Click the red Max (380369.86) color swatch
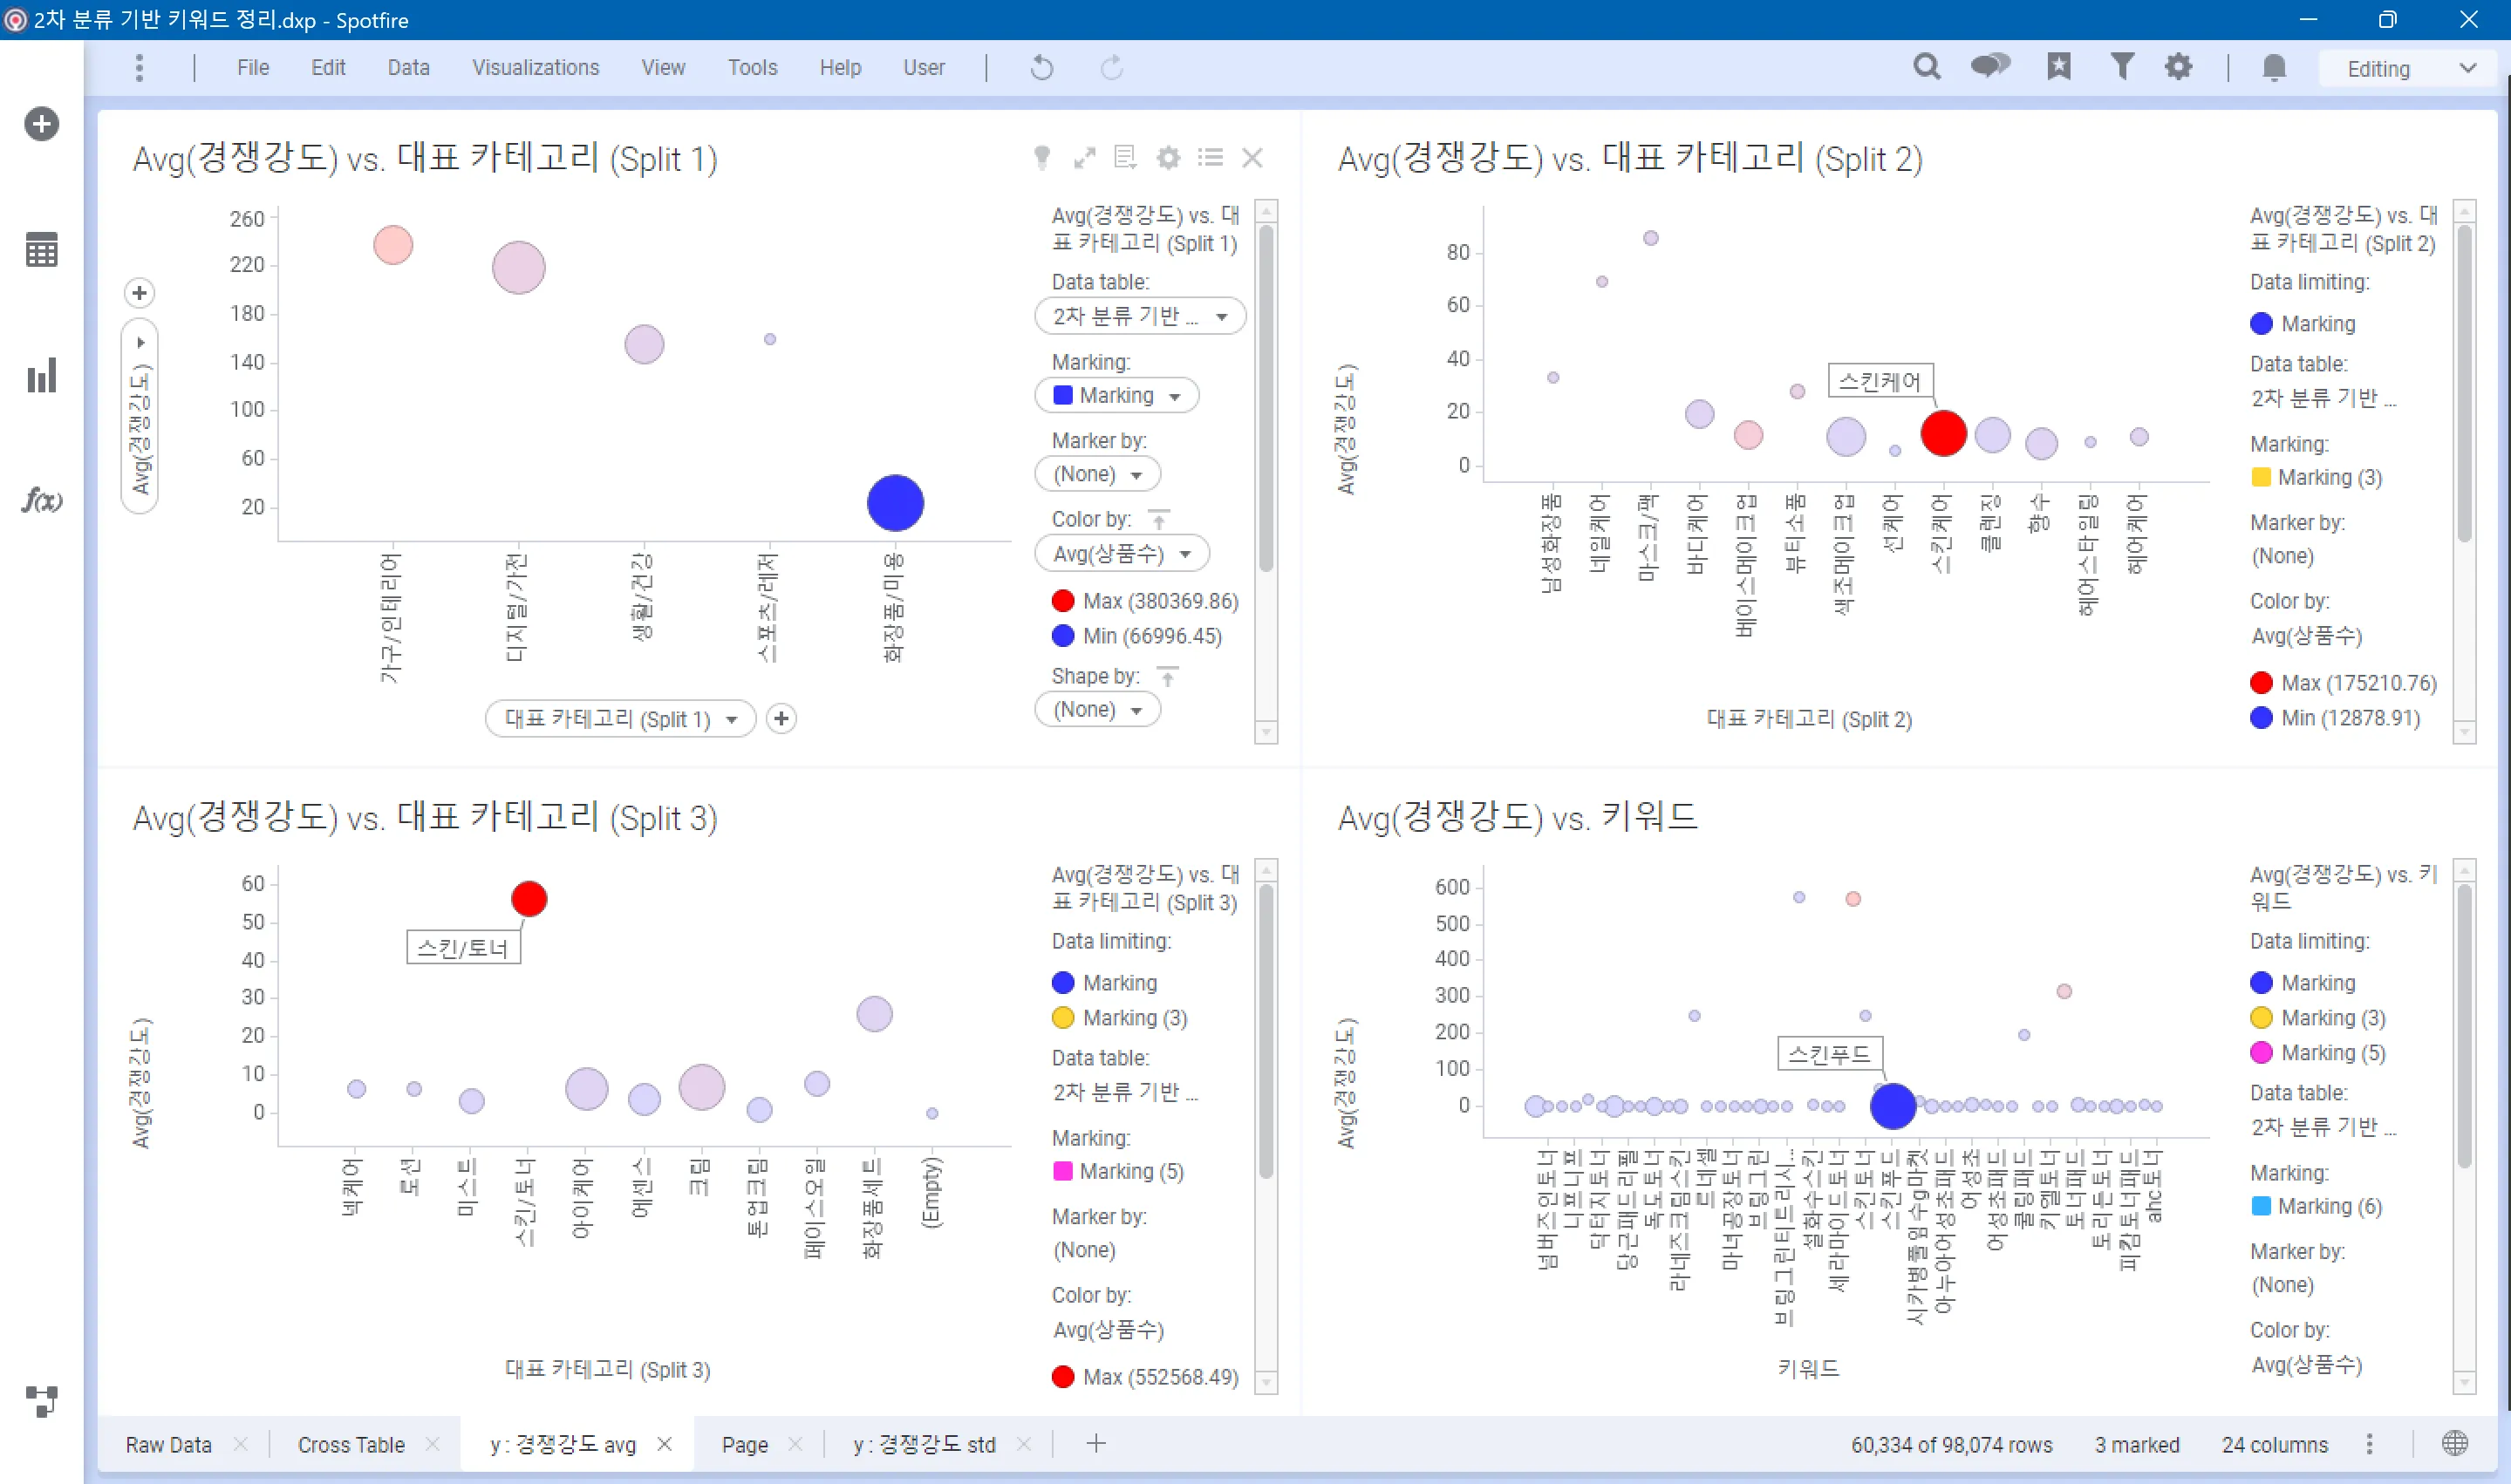The width and height of the screenshot is (2511, 1484). coord(1062,601)
